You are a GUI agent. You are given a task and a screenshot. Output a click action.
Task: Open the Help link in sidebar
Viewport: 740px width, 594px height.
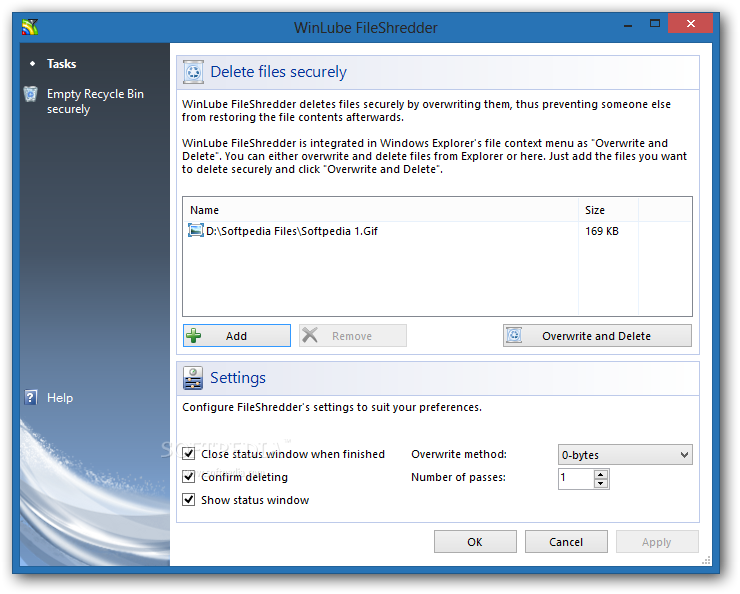pos(60,398)
